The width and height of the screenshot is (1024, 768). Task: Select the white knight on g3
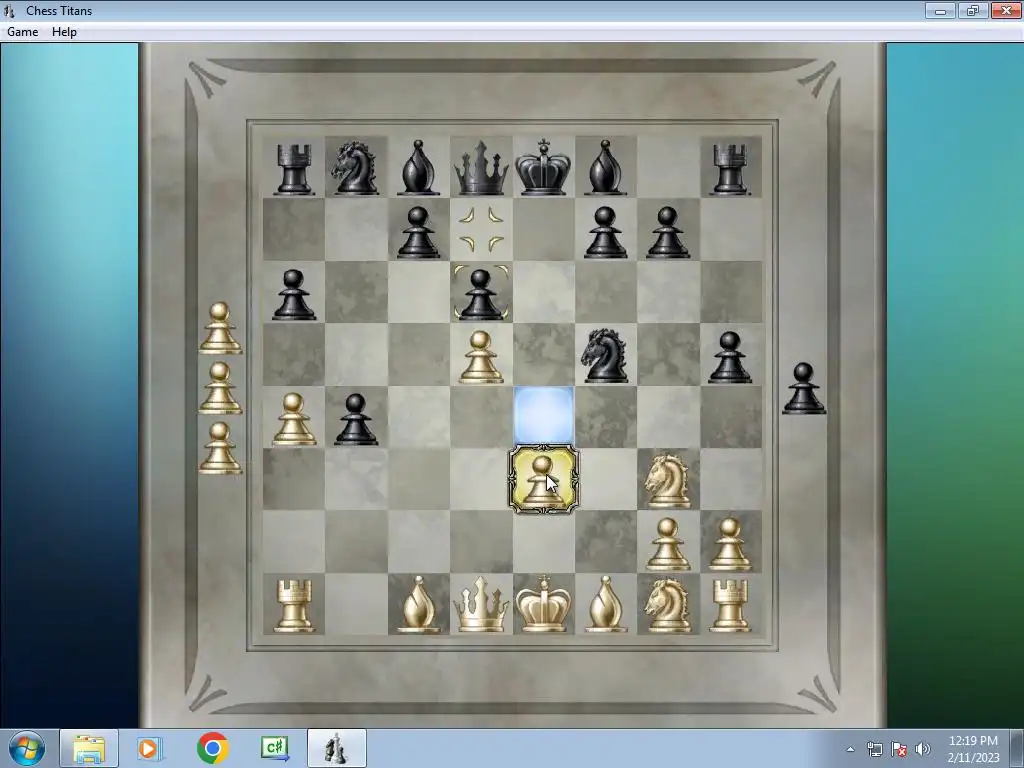click(668, 481)
